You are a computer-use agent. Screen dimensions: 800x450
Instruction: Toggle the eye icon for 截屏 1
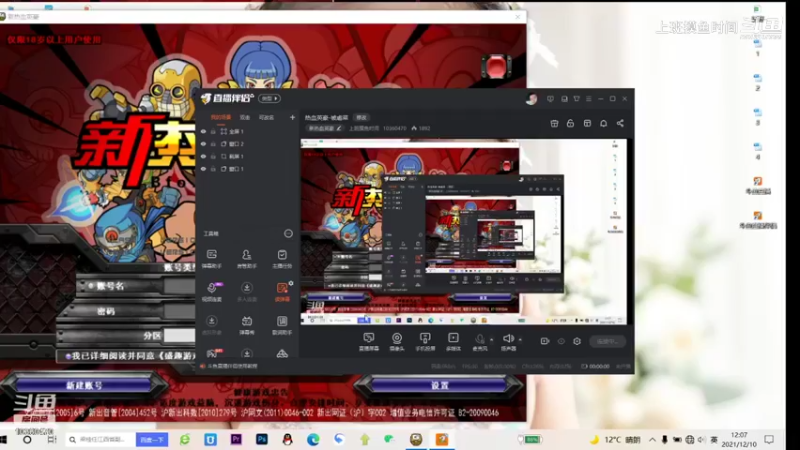[204, 156]
